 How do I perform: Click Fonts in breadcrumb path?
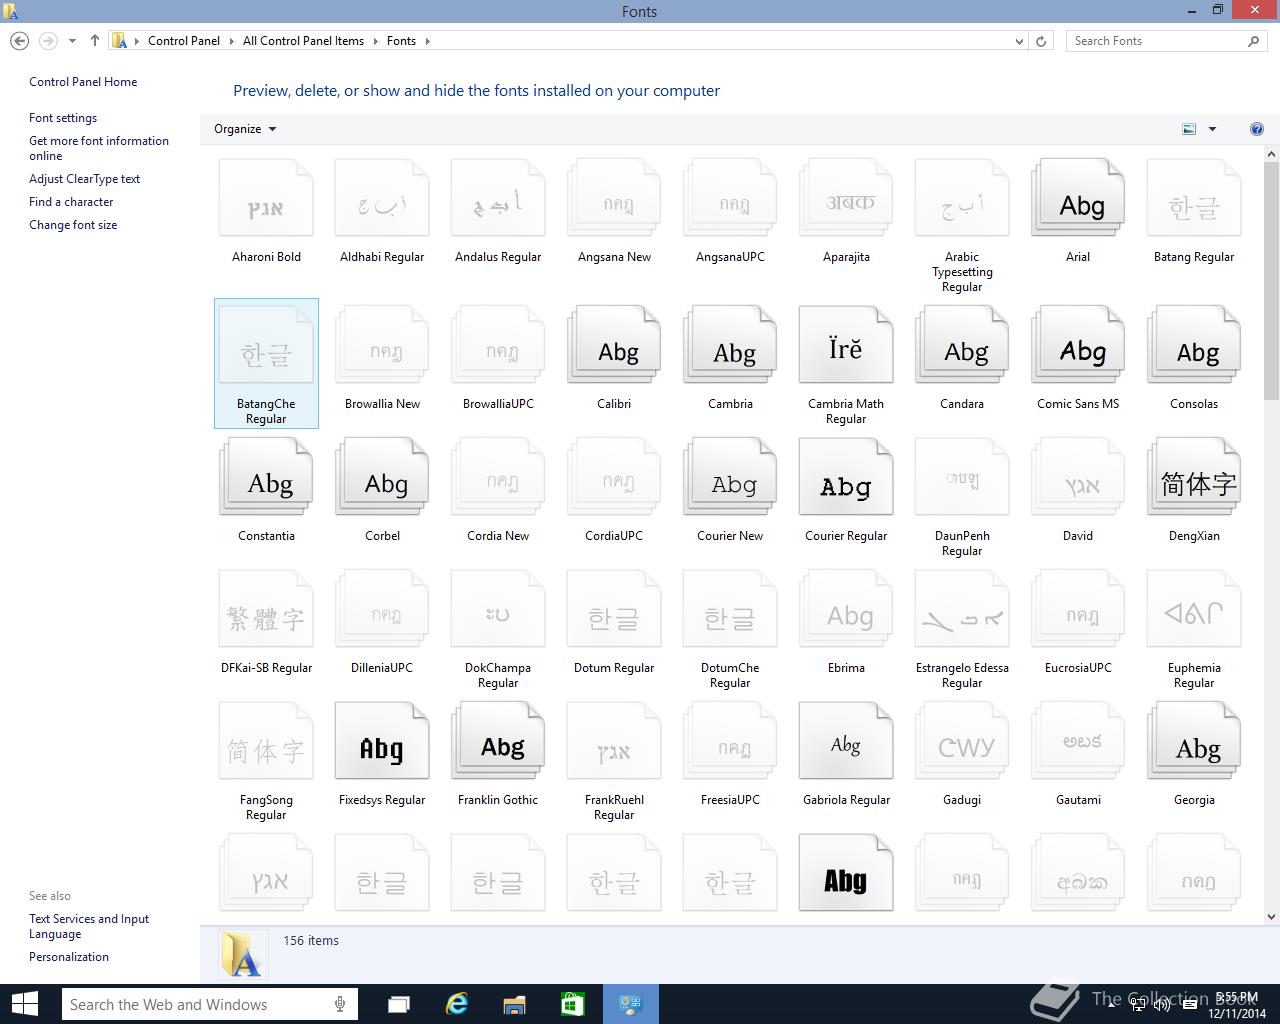point(401,41)
